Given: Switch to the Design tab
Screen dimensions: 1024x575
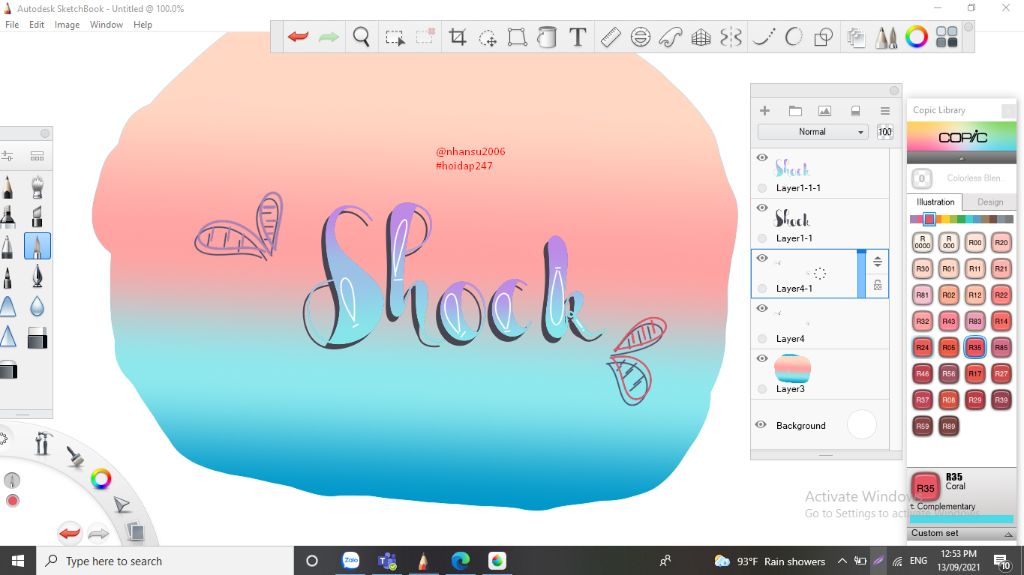Looking at the screenshot, I should 990,202.
